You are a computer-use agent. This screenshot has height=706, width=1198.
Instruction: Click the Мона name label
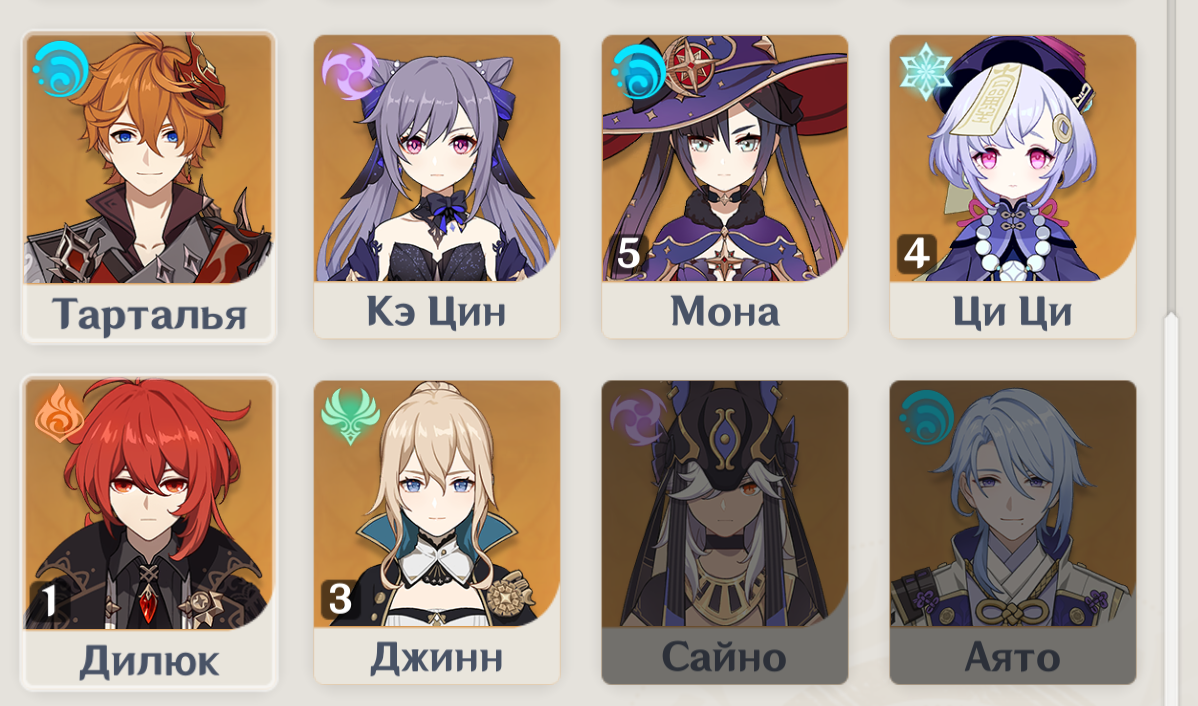tap(725, 311)
